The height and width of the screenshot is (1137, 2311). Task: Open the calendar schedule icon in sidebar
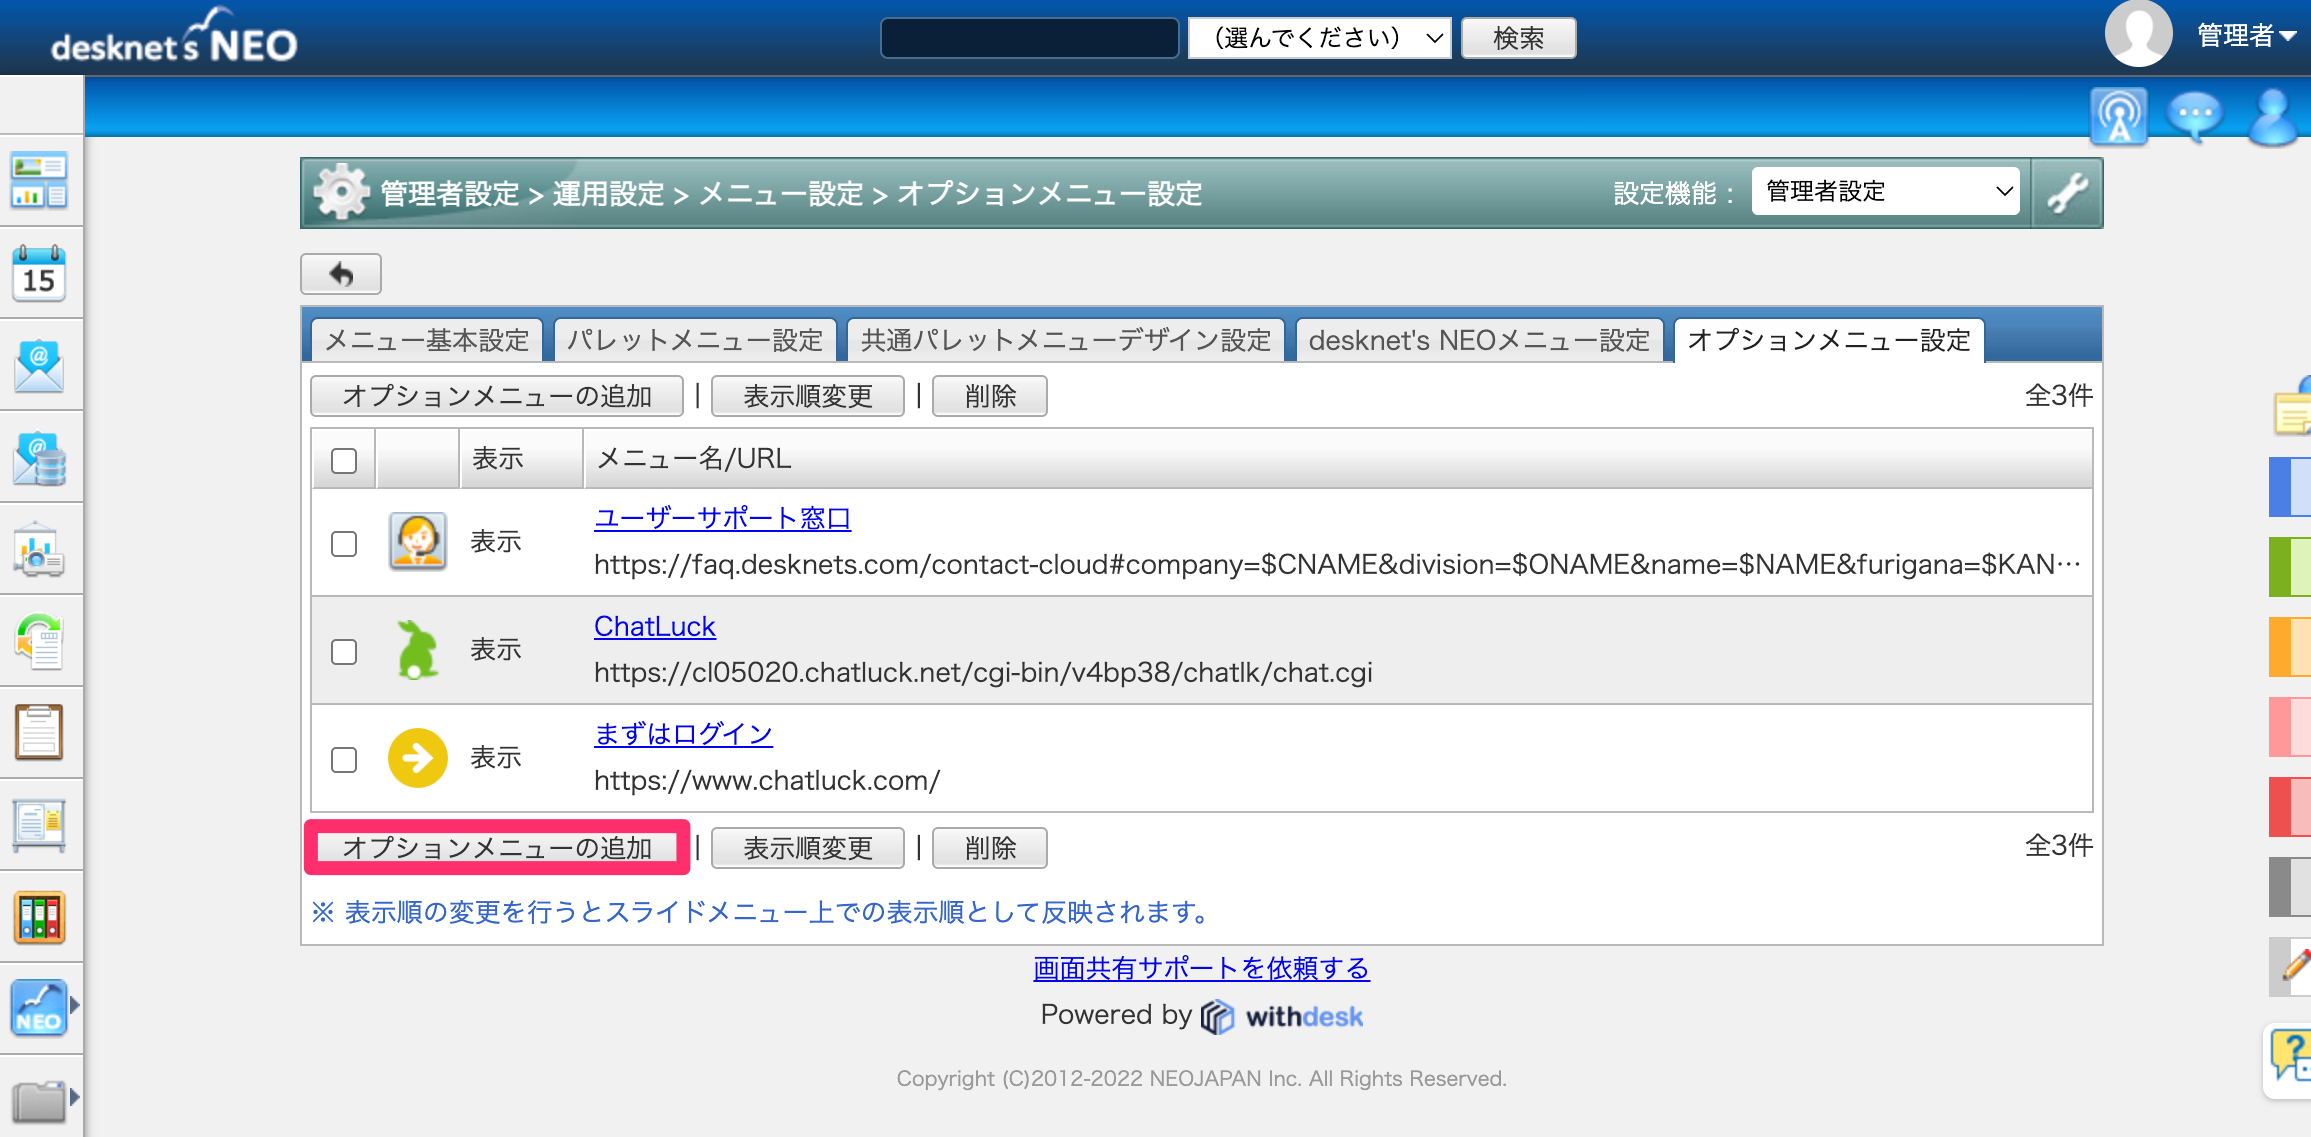point(39,273)
